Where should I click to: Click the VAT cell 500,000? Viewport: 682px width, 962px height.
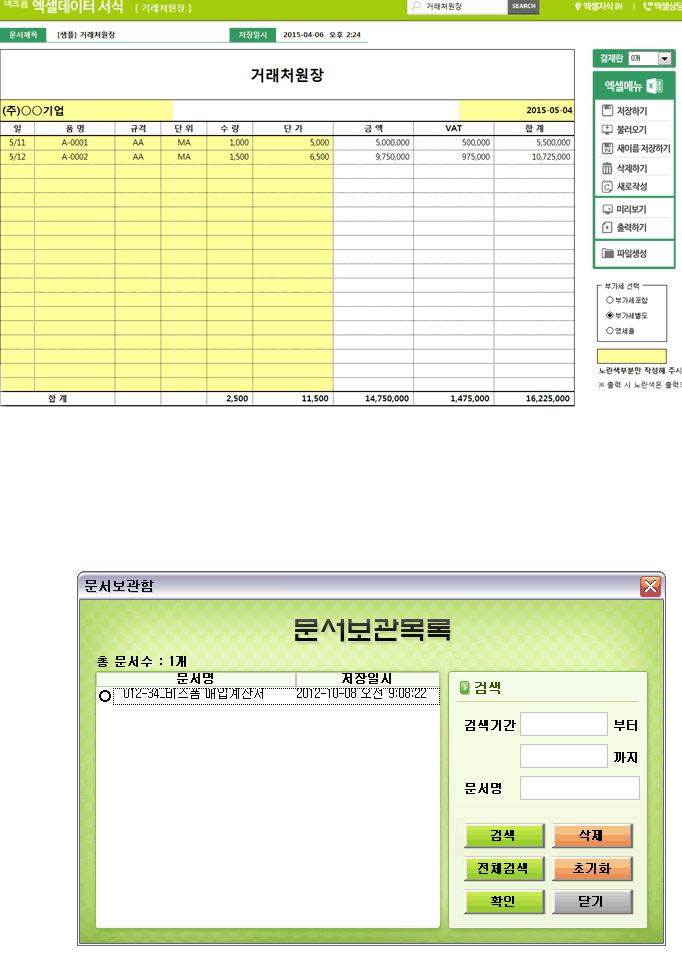click(454, 142)
